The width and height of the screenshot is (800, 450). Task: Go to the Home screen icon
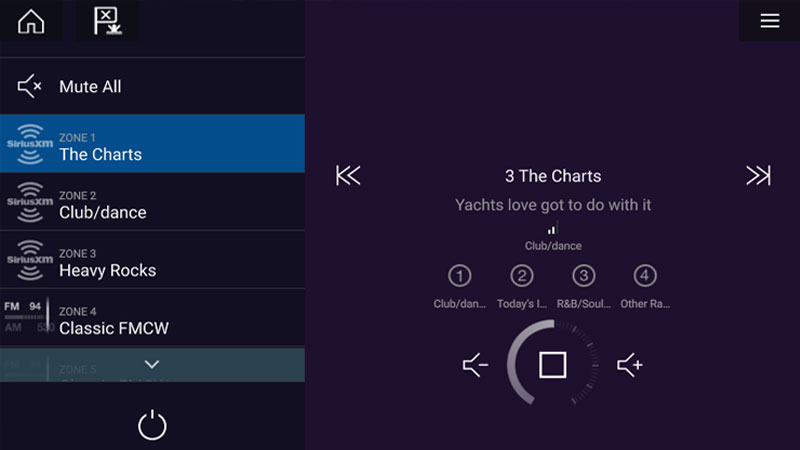click(x=31, y=21)
